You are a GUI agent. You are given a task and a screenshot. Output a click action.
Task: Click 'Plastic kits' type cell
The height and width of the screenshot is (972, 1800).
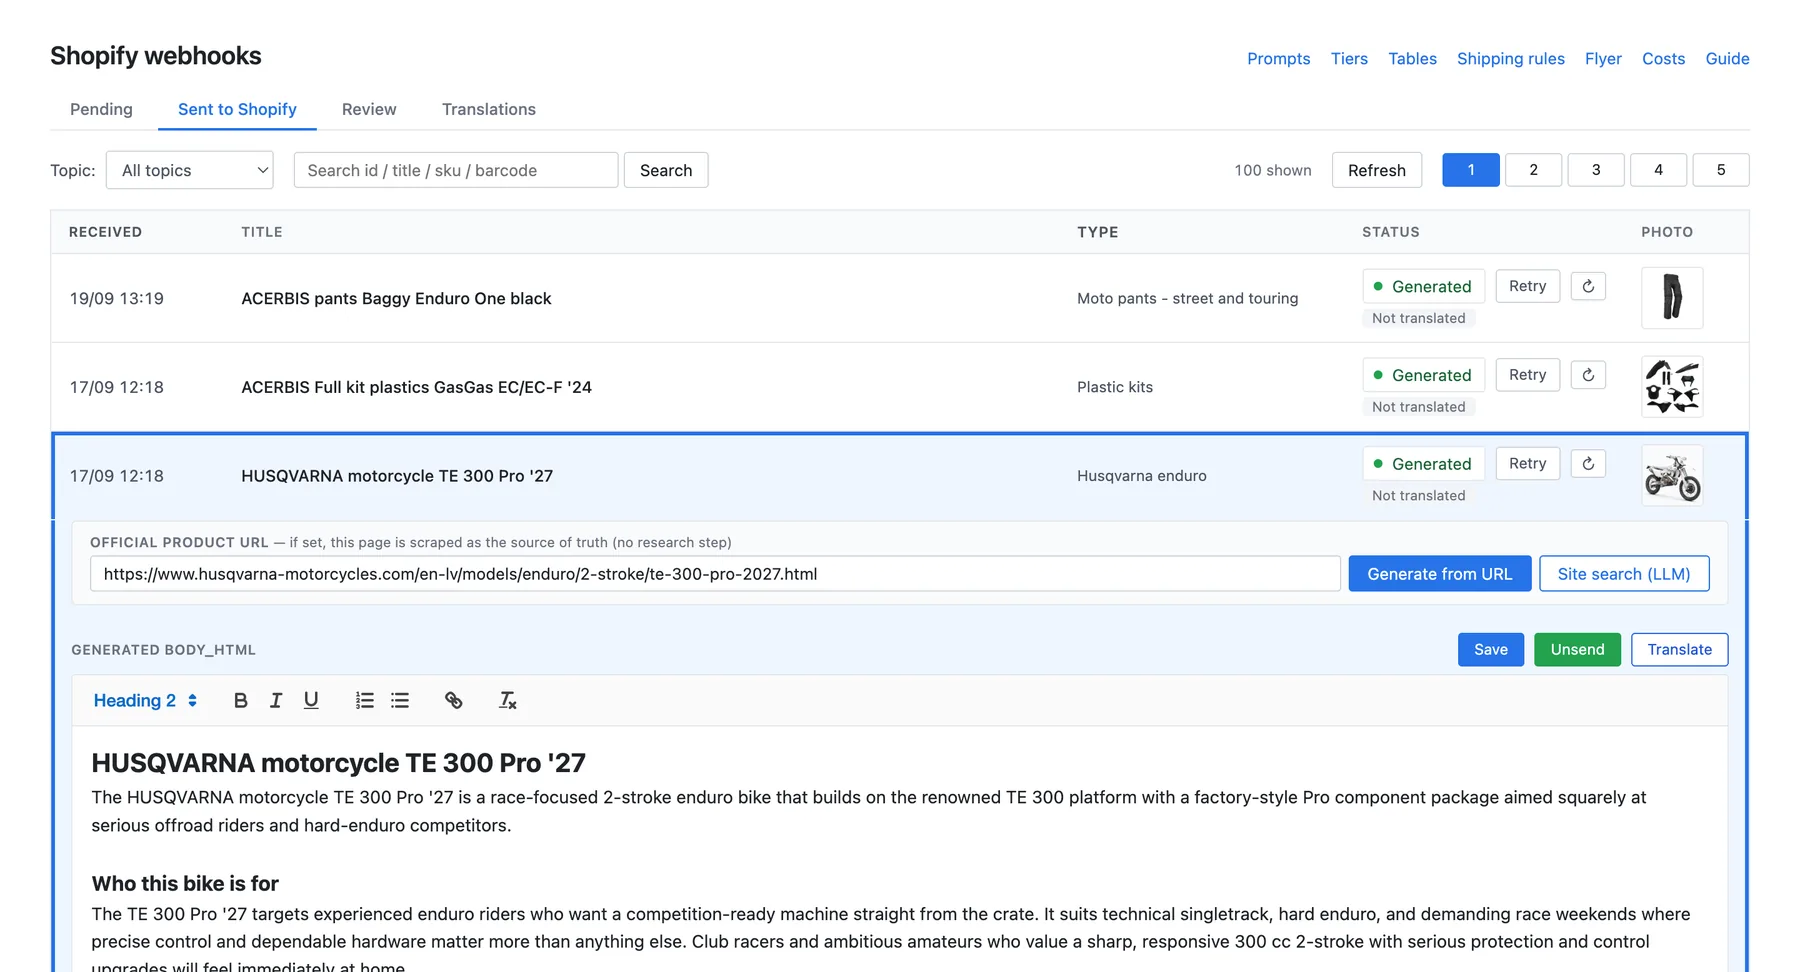point(1115,387)
